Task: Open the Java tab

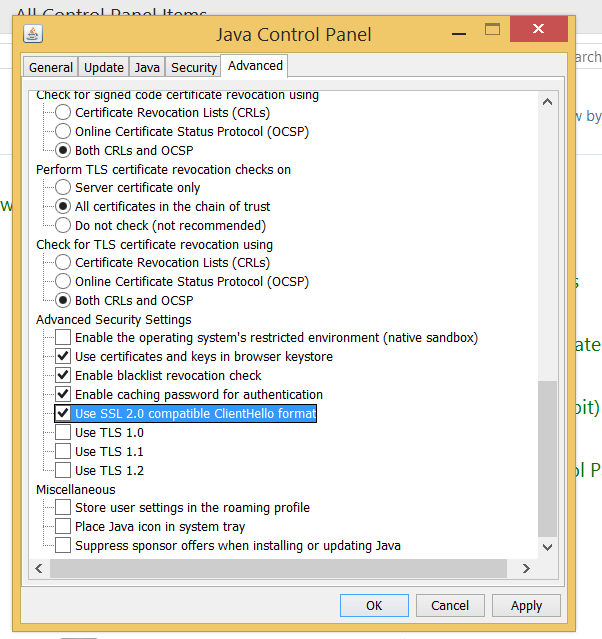Action: tap(147, 67)
